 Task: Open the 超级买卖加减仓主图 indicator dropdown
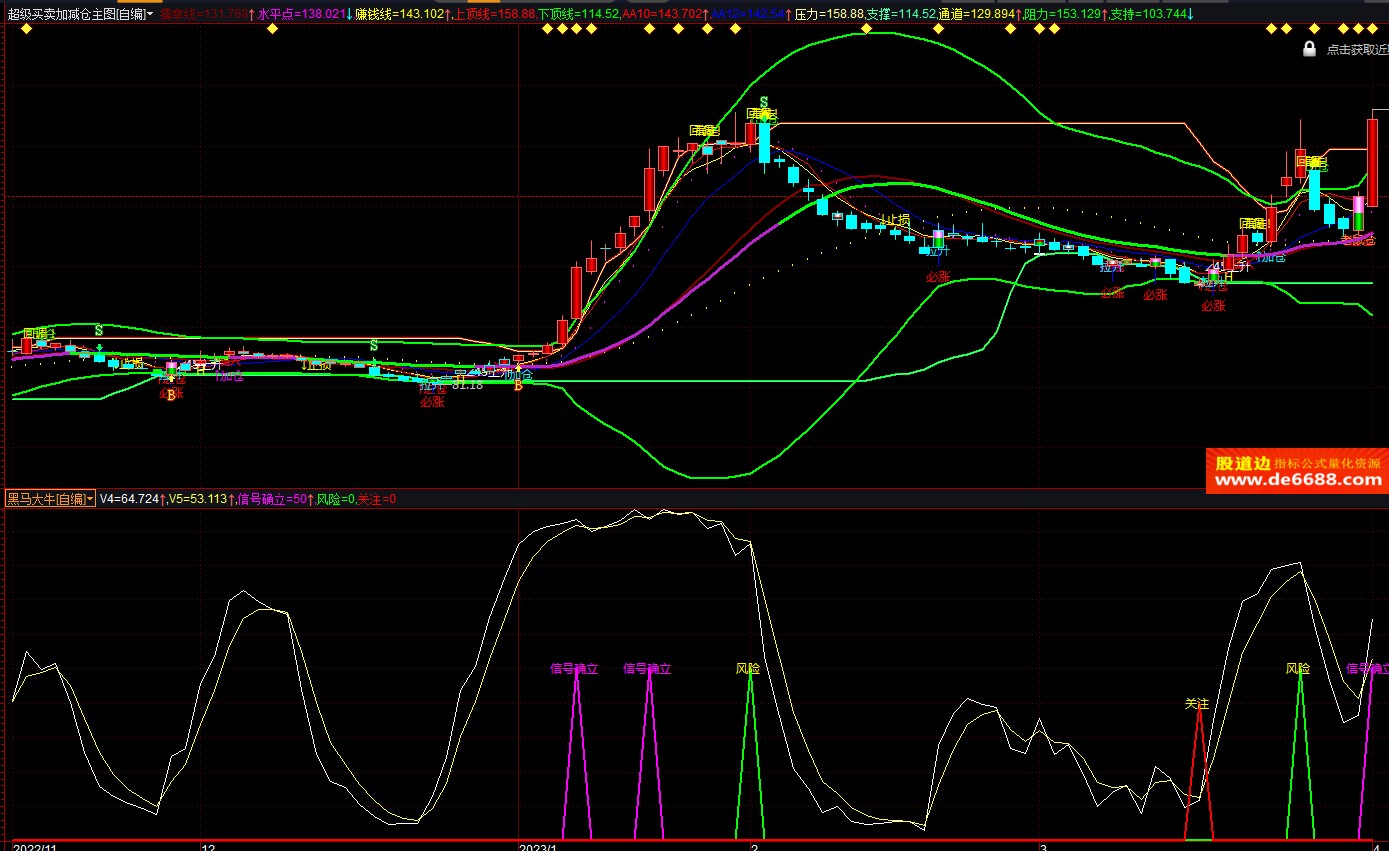pos(80,14)
